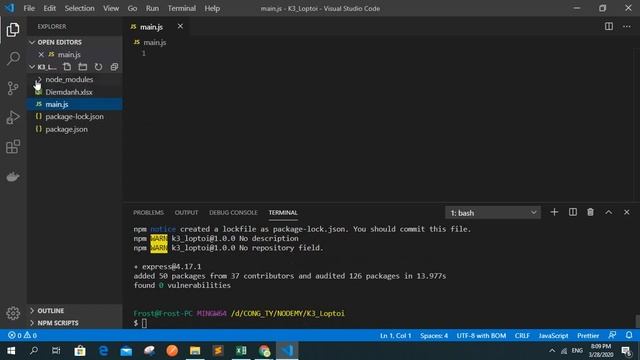The height and width of the screenshot is (360, 640).
Task: Open the View menu
Action: click(x=111, y=8)
